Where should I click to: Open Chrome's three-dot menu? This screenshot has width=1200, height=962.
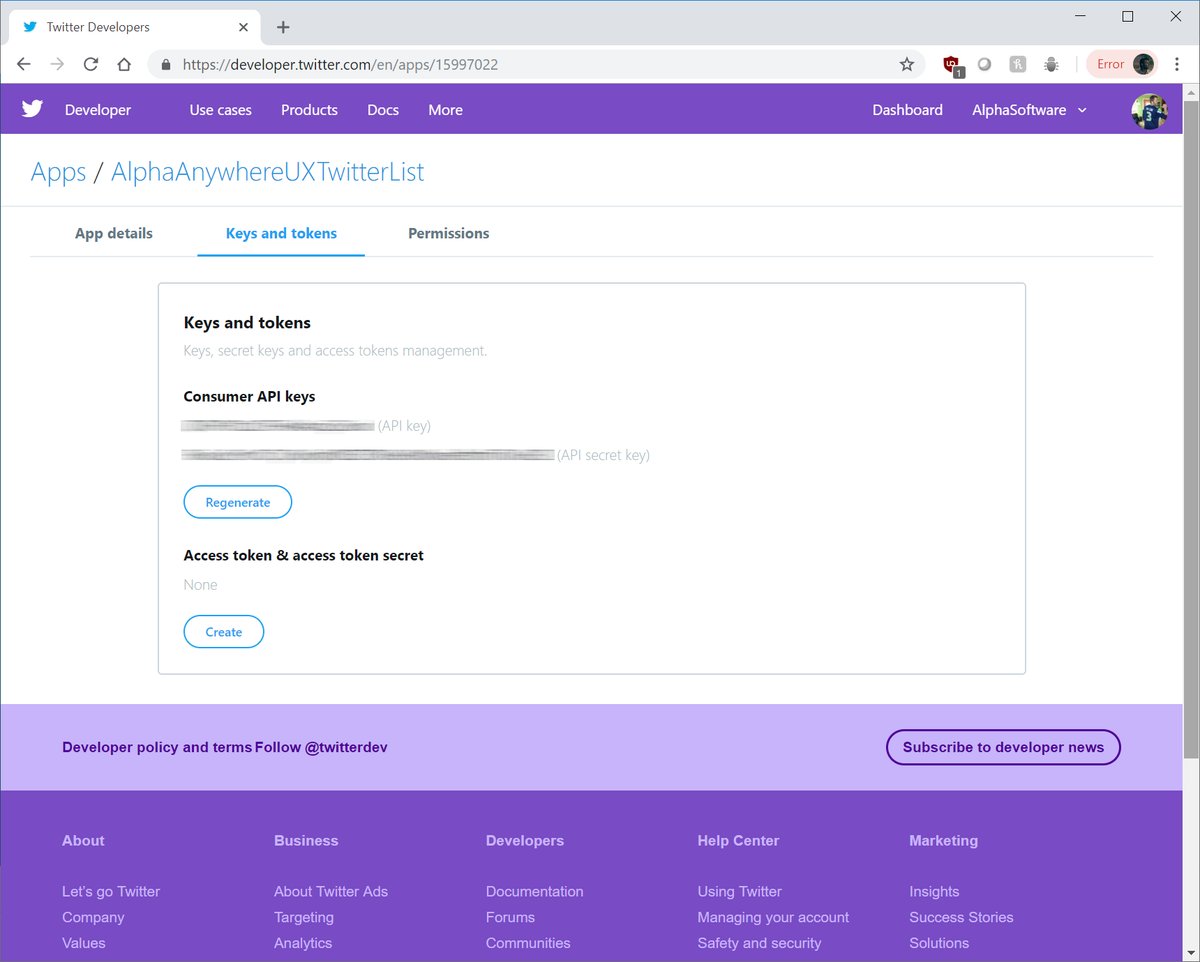coord(1176,64)
